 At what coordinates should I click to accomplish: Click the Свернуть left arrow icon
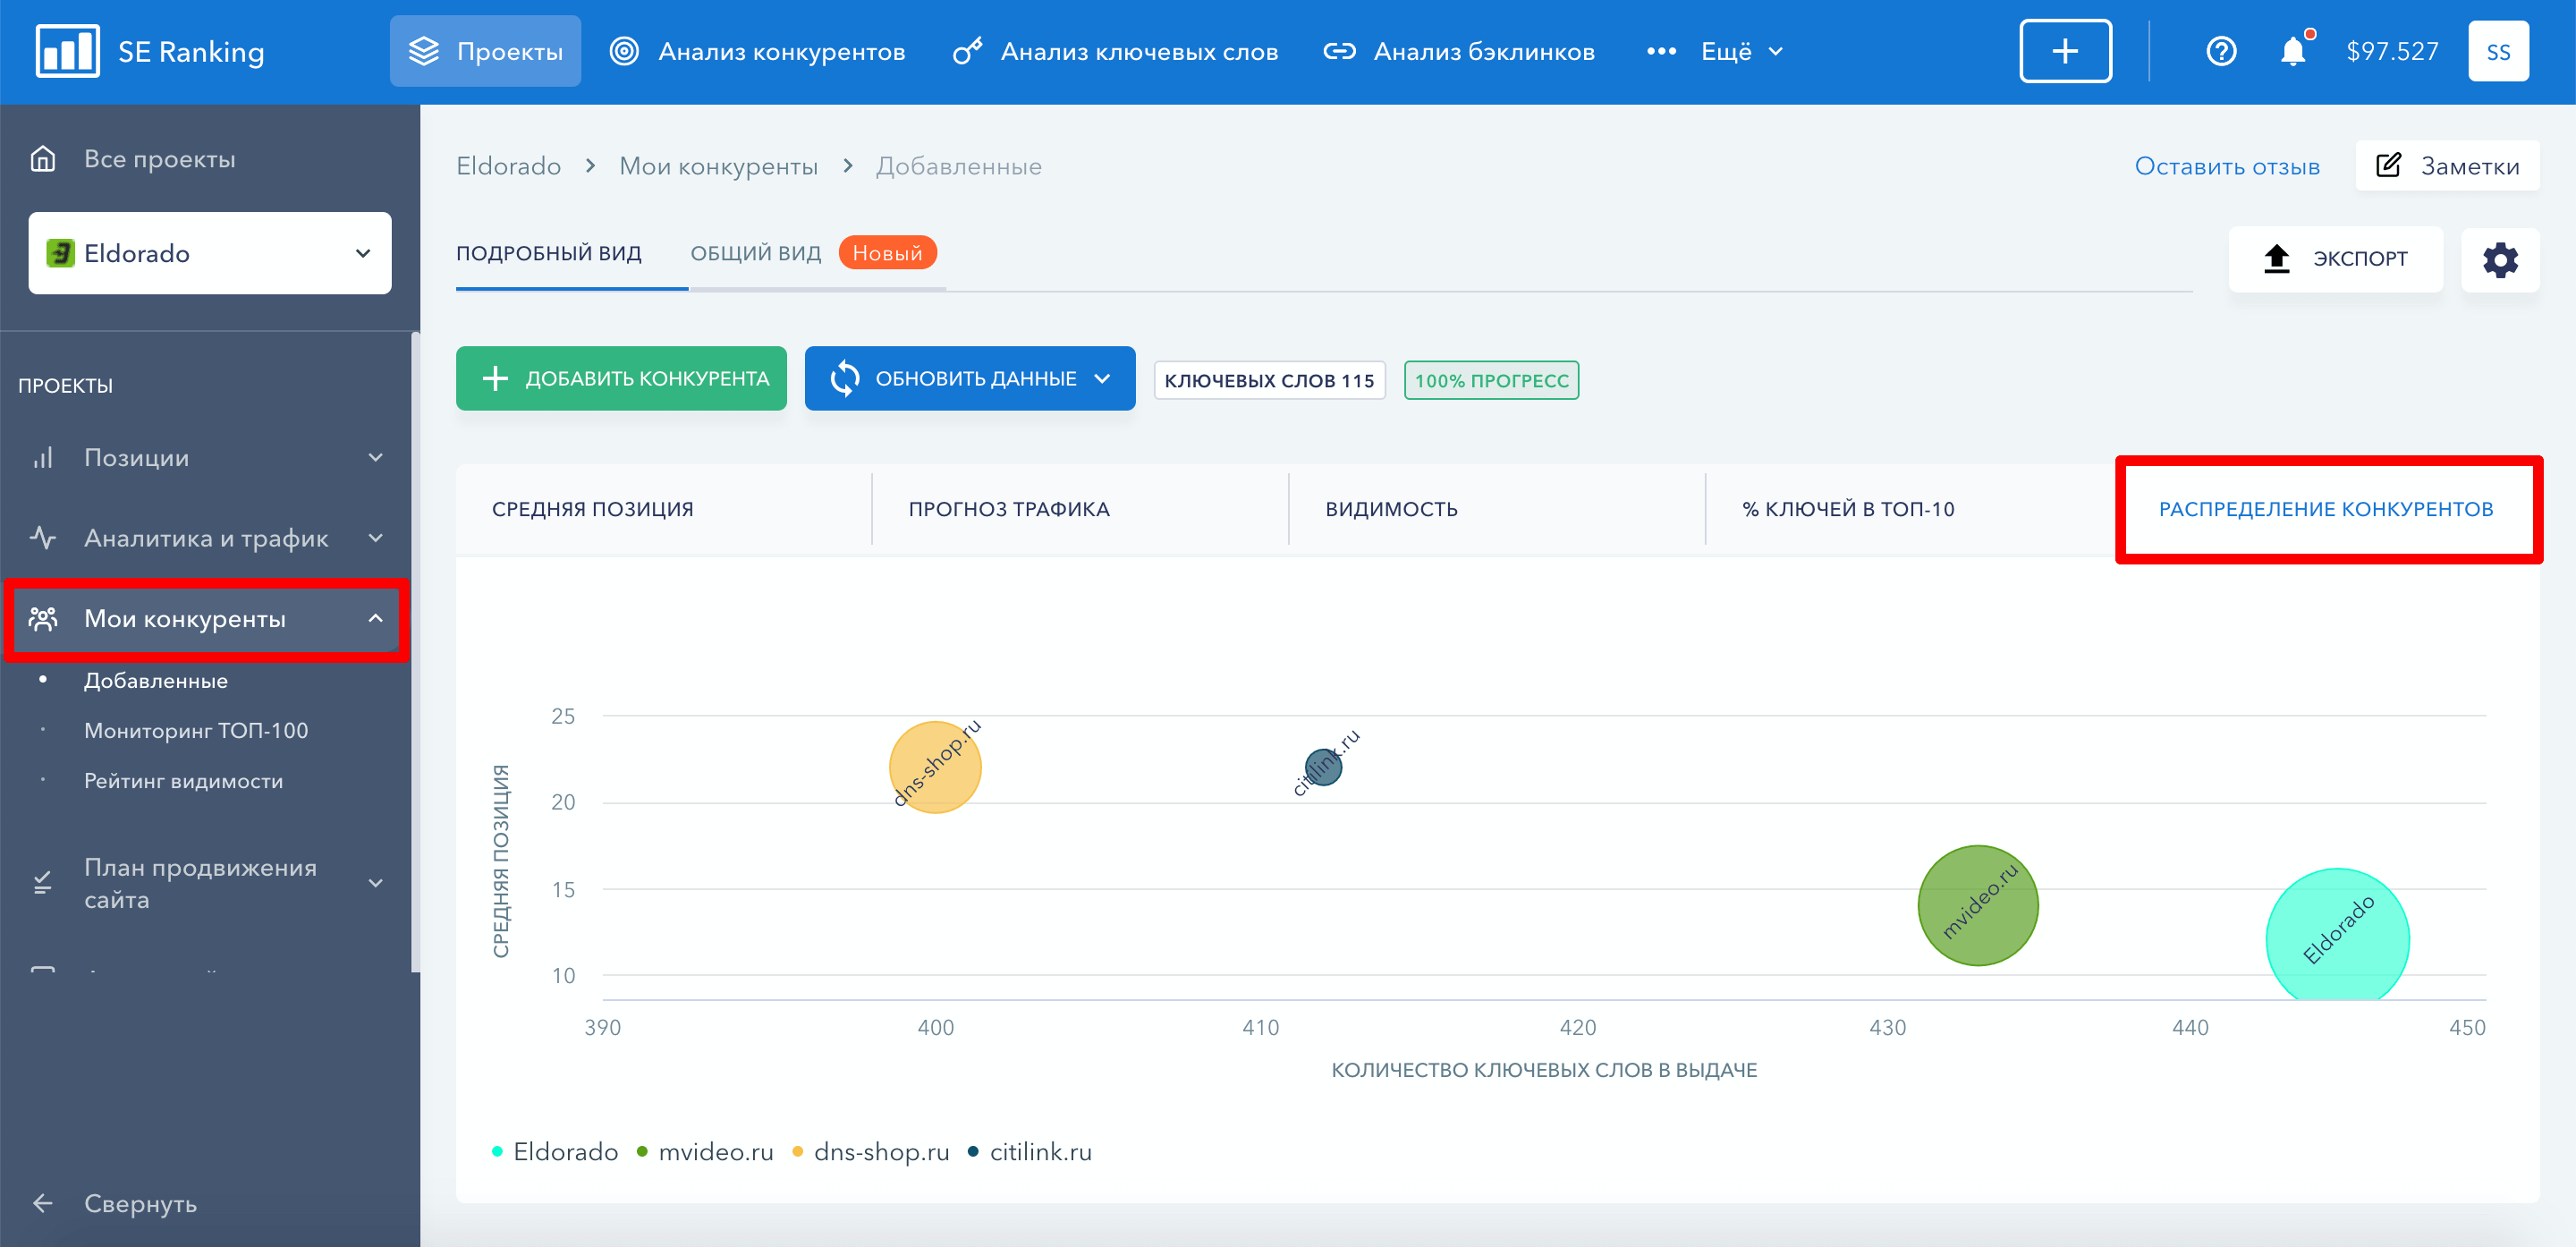tap(43, 1203)
